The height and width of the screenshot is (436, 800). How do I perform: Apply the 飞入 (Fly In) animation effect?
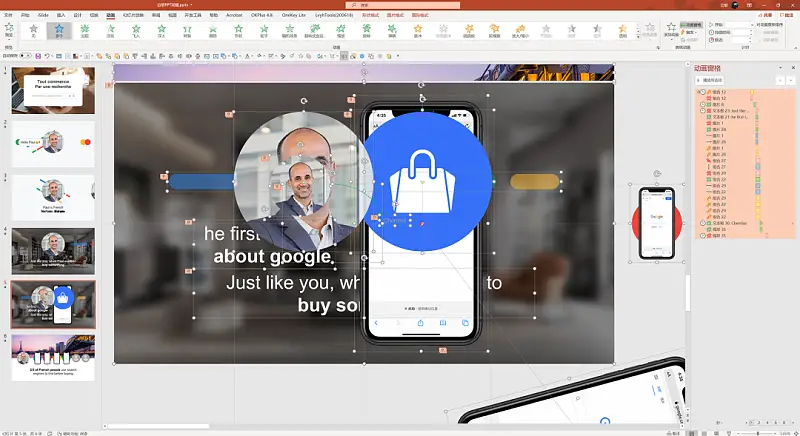click(136, 31)
